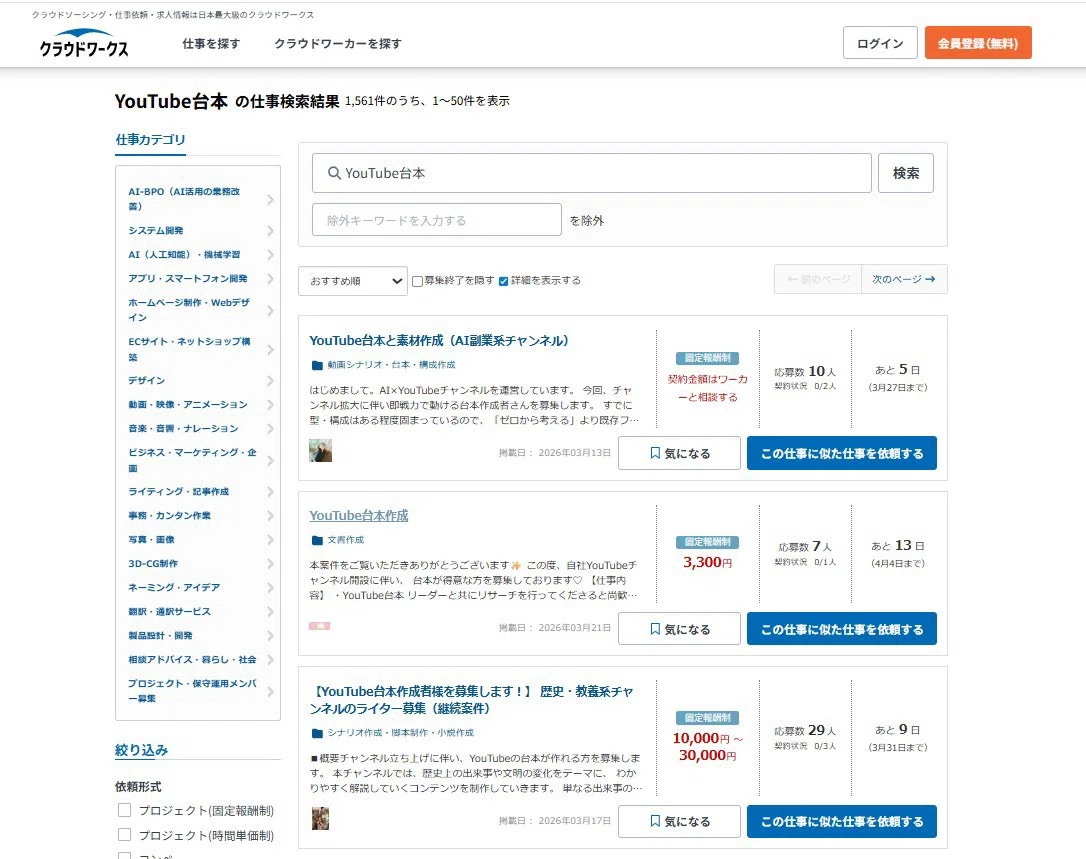Viewport: 1086px width, 859px height.
Task: Click 3,300円 price text
Action: pyautogui.click(x=707, y=563)
